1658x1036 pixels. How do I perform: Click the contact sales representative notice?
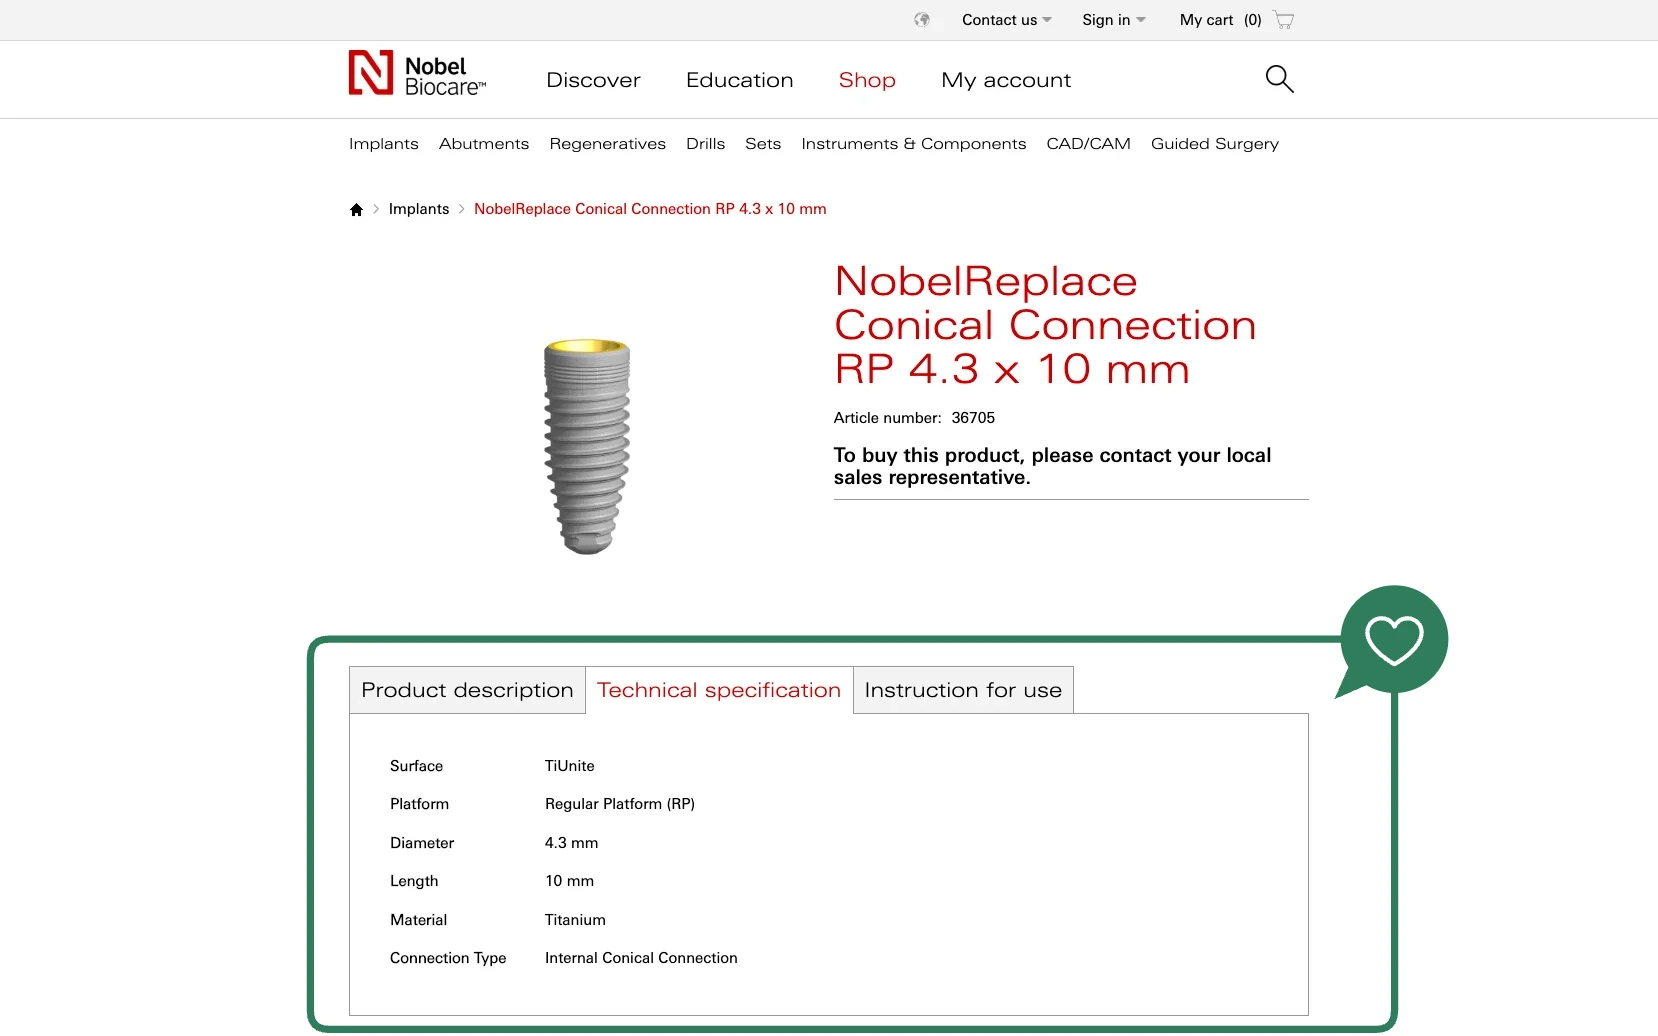(1052, 466)
